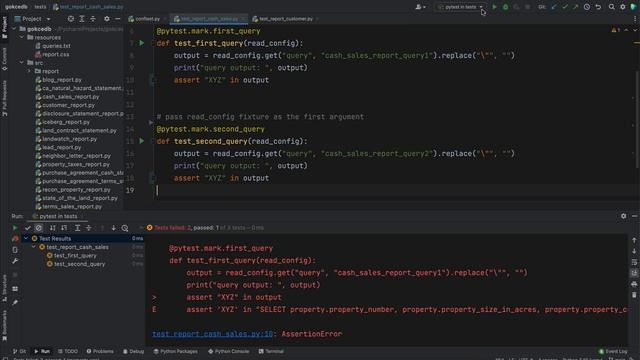
Task: Click the select opened file target icon
Action: pyautogui.click(x=71, y=19)
